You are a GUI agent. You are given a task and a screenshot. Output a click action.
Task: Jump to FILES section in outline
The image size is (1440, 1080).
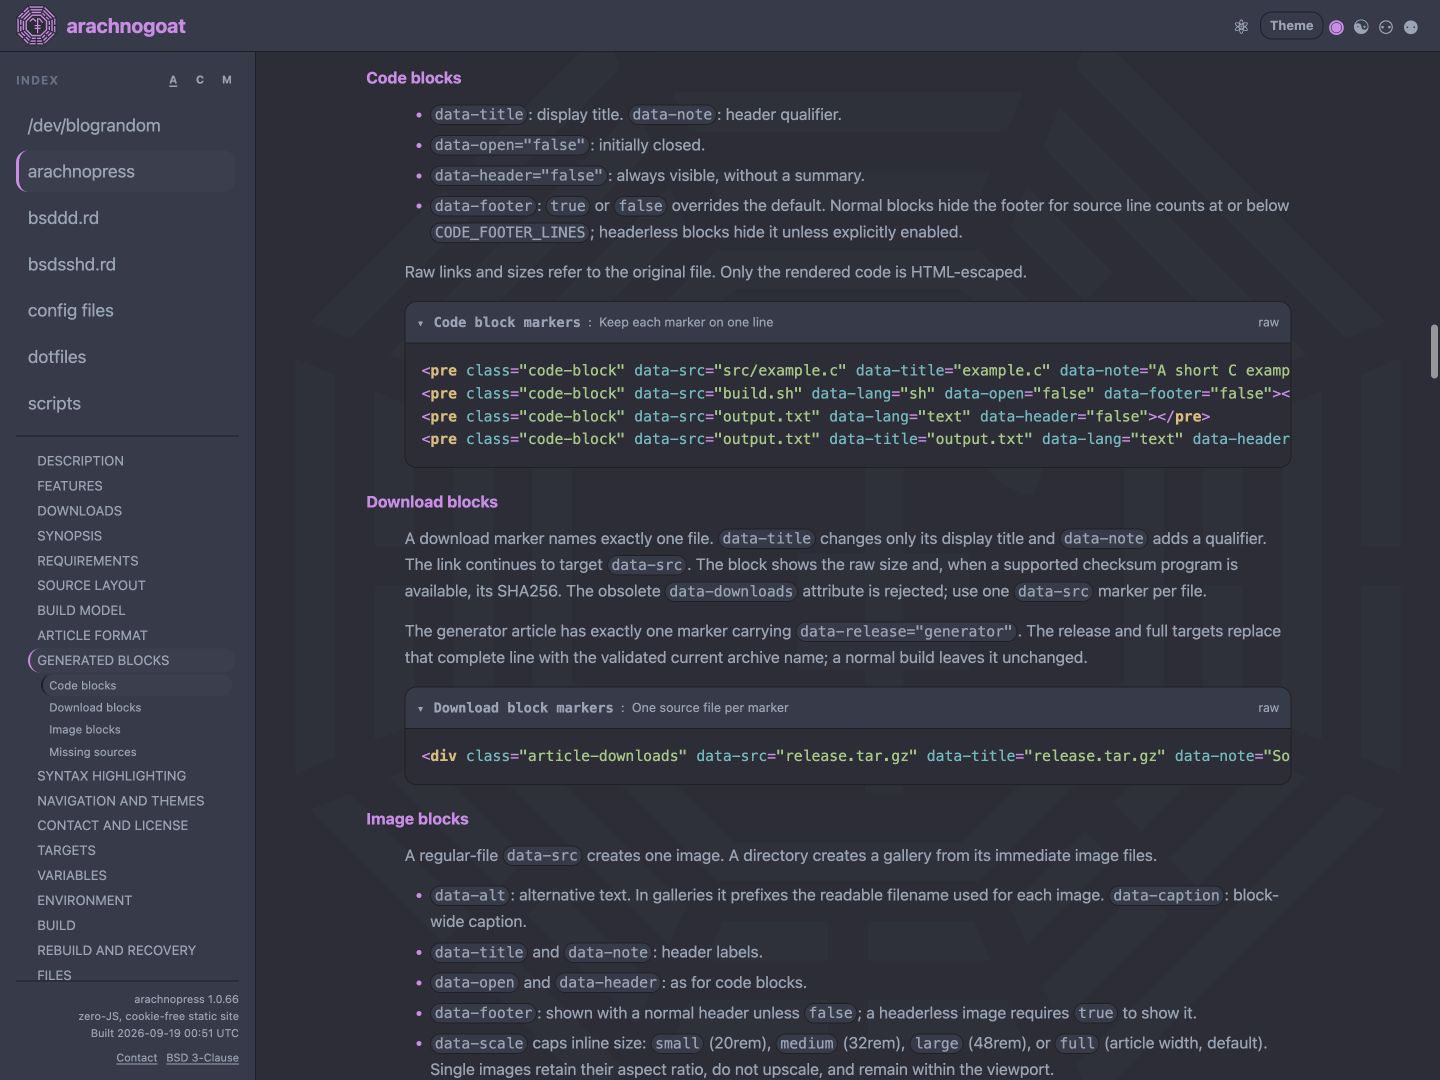click(54, 975)
